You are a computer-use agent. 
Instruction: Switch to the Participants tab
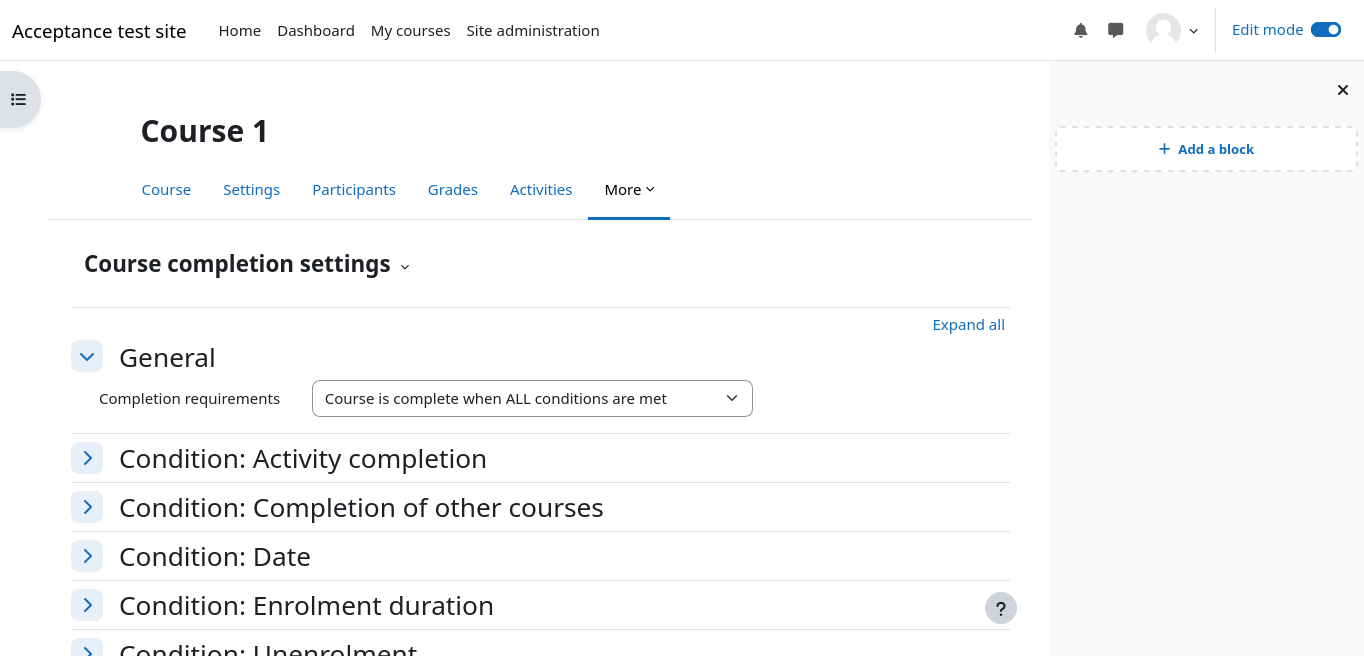(354, 190)
